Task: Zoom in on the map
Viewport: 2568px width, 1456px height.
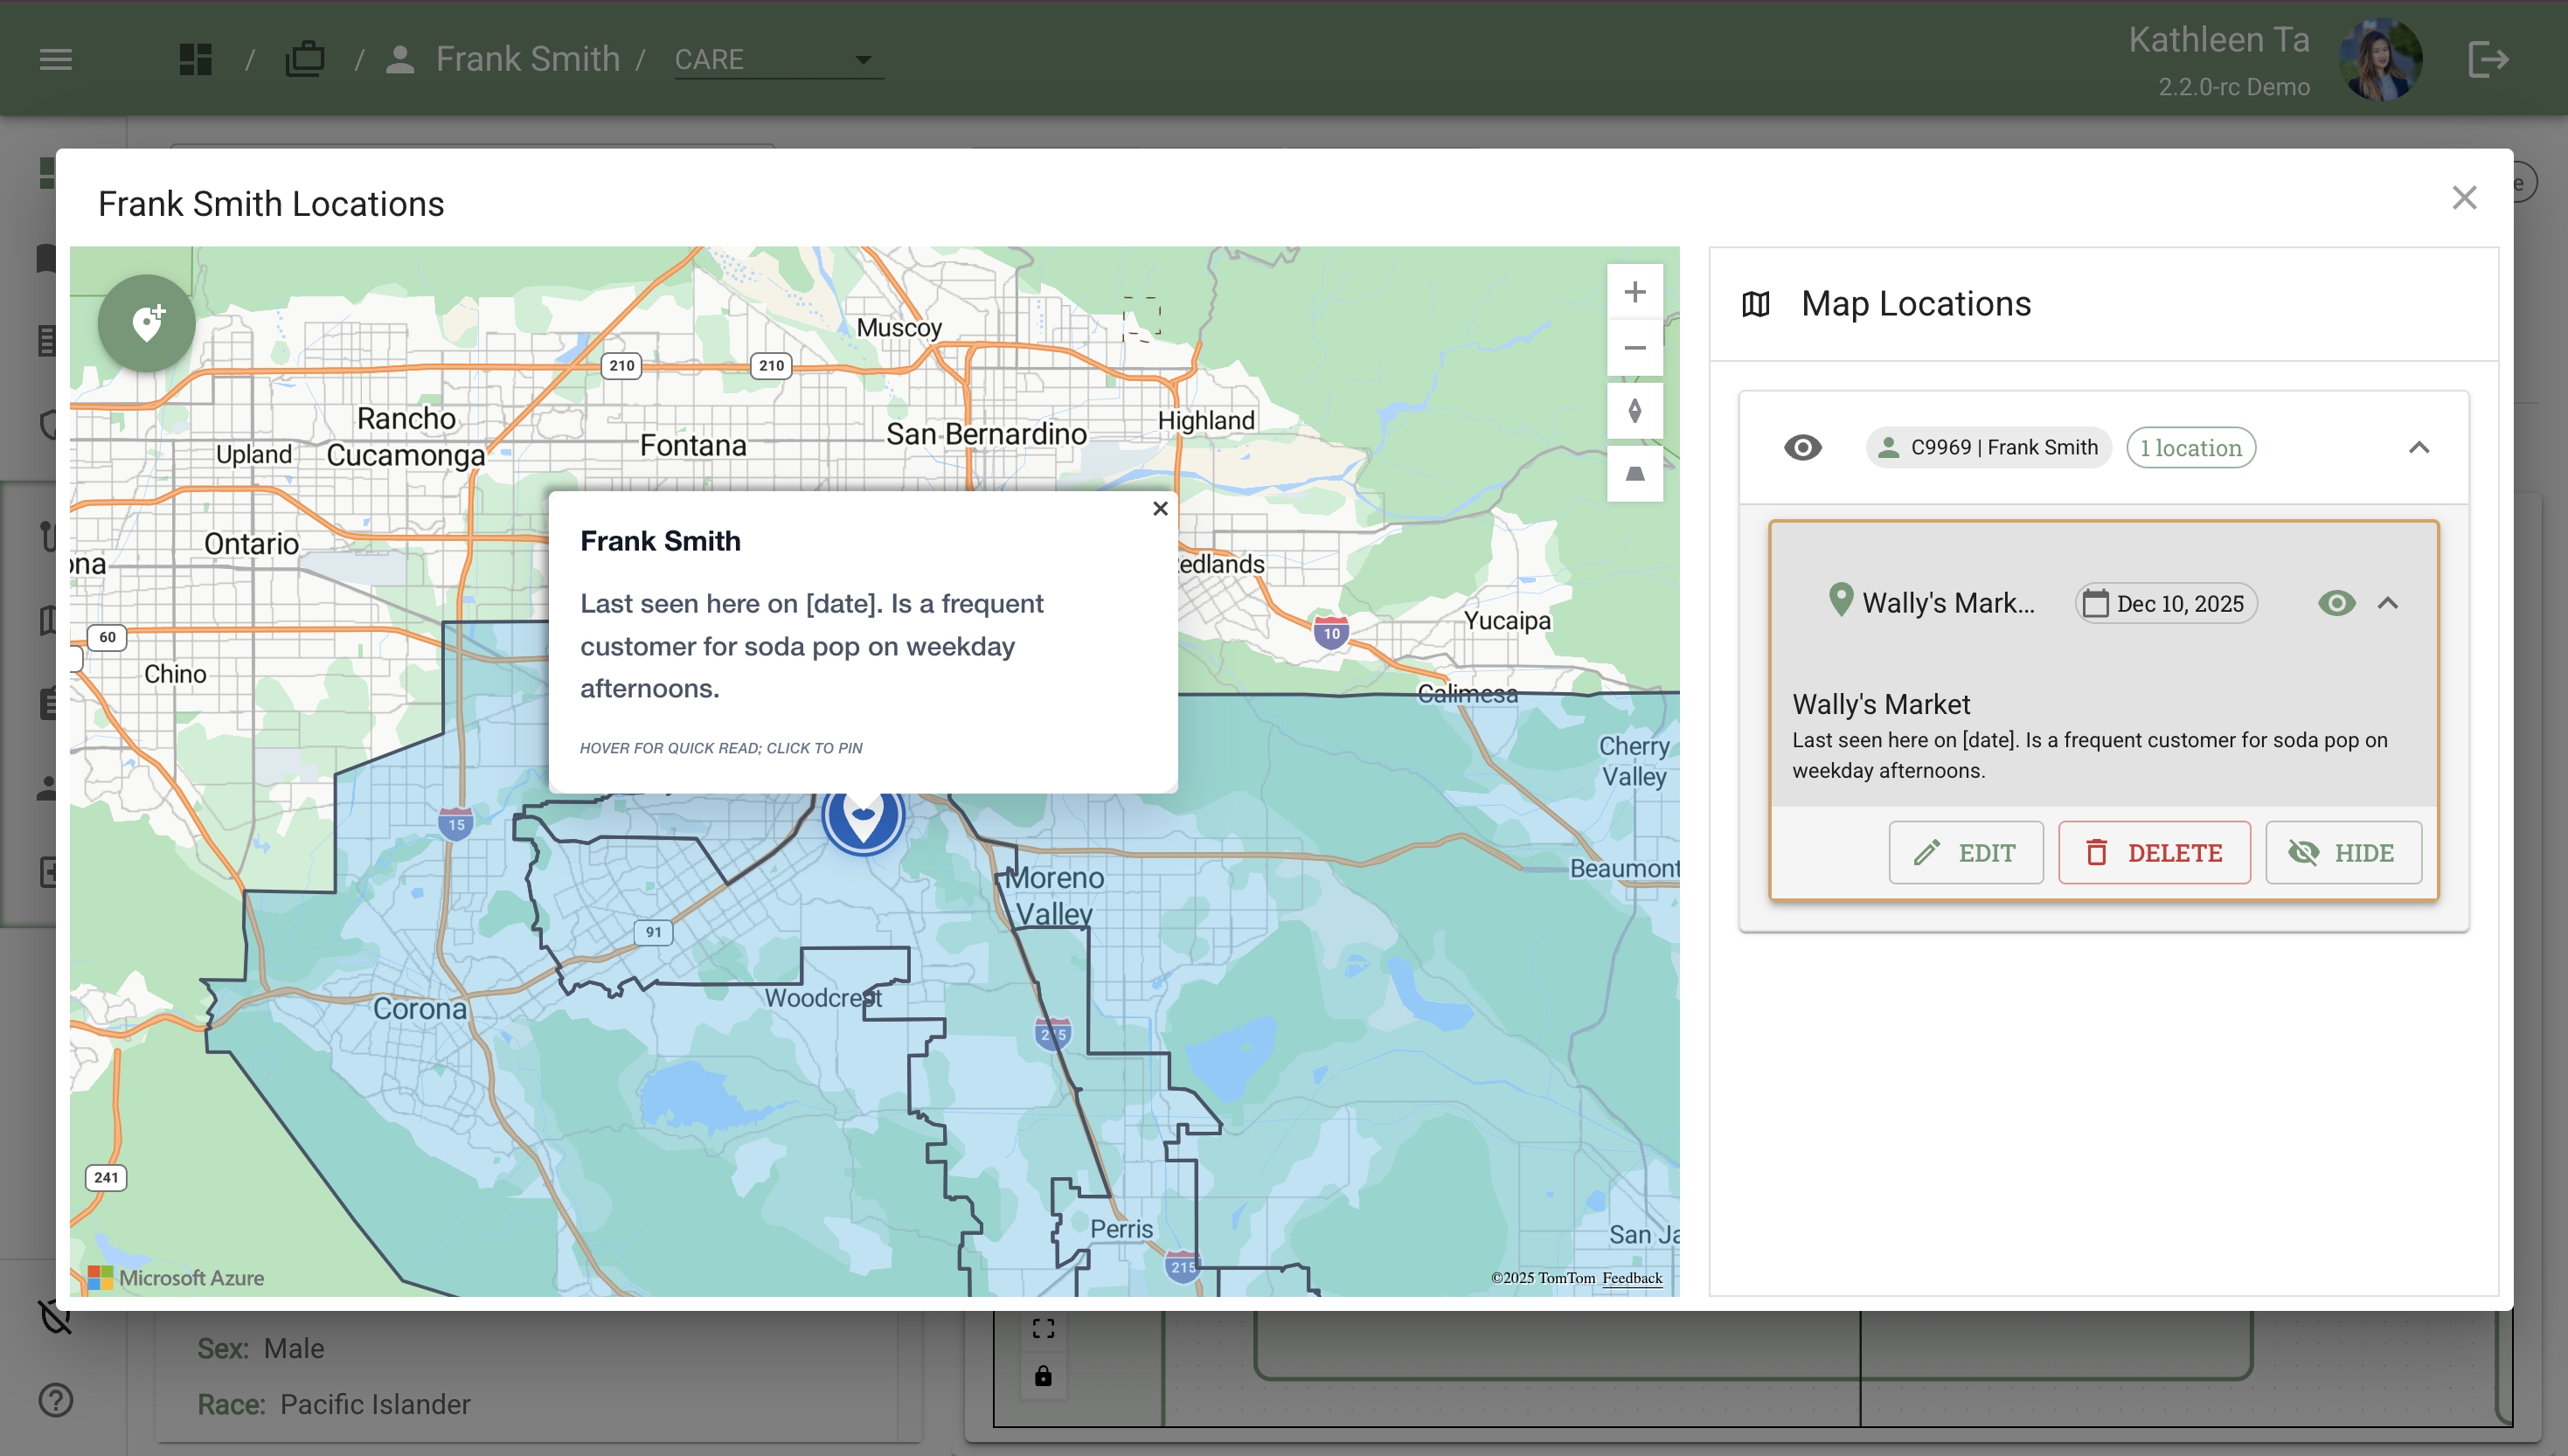Action: 1634,292
